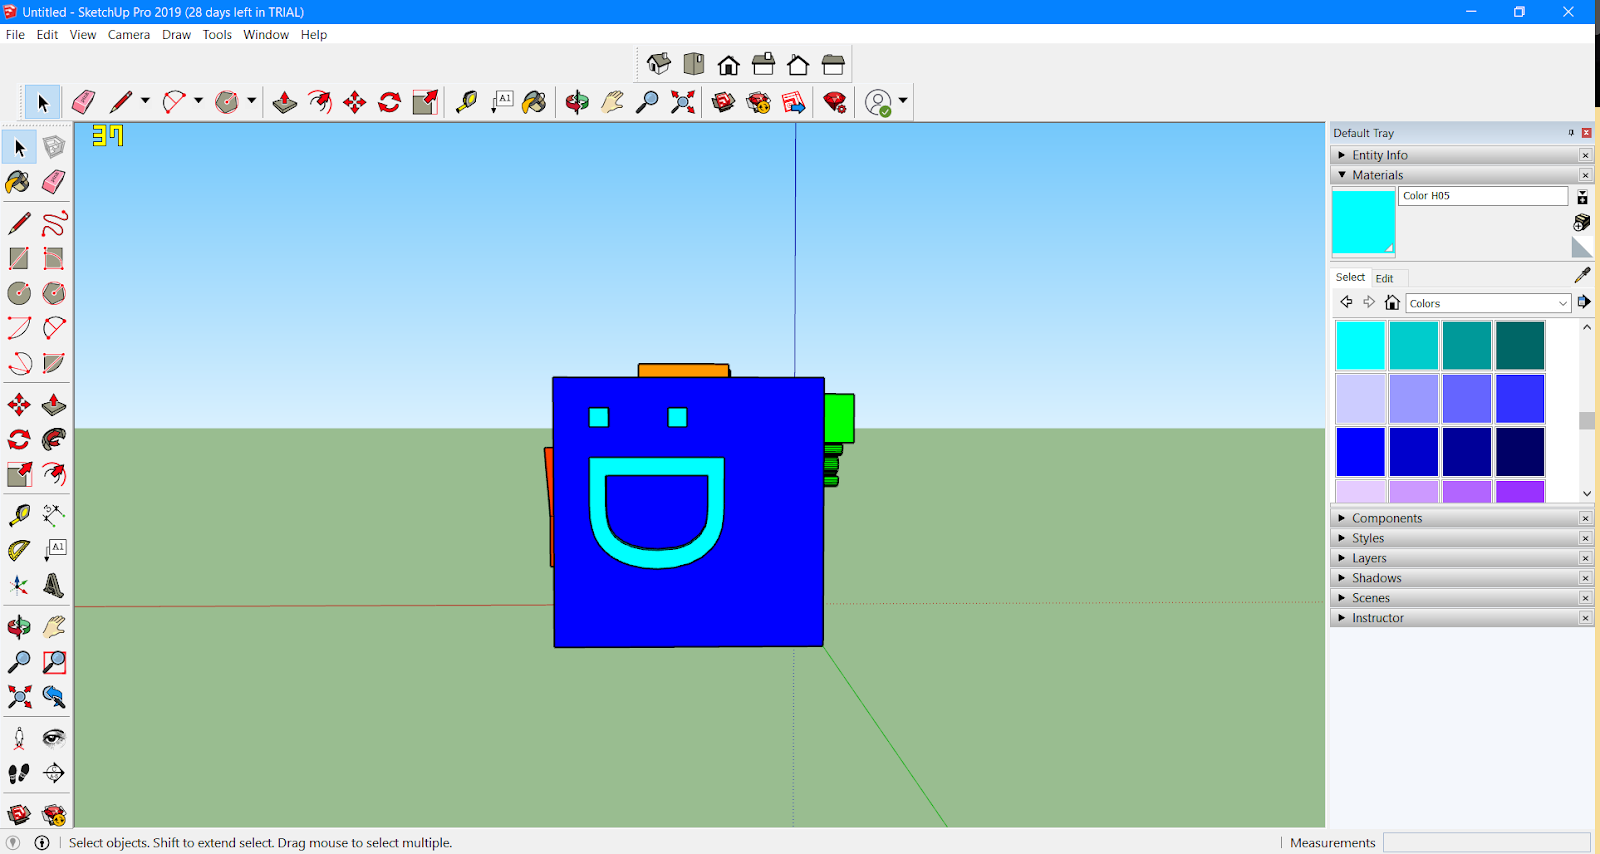Open the Draw menu
Viewport: 1600px width, 854px height.
[176, 34]
